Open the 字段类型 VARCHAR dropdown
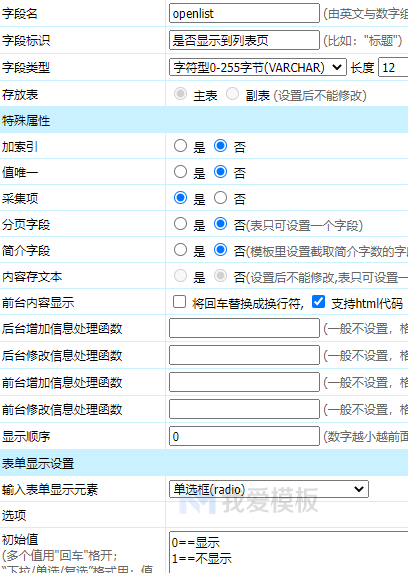The height and width of the screenshot is (573, 408). 258,67
